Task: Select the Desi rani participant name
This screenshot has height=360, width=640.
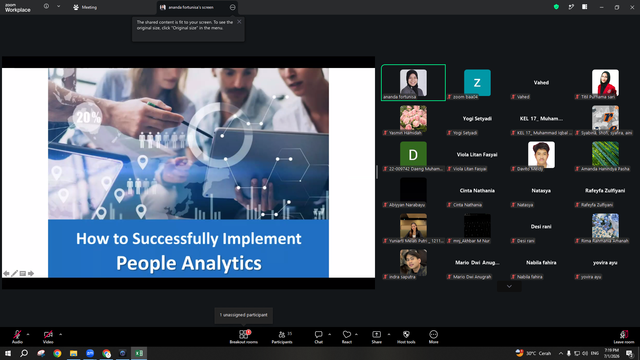Action: coord(541,227)
